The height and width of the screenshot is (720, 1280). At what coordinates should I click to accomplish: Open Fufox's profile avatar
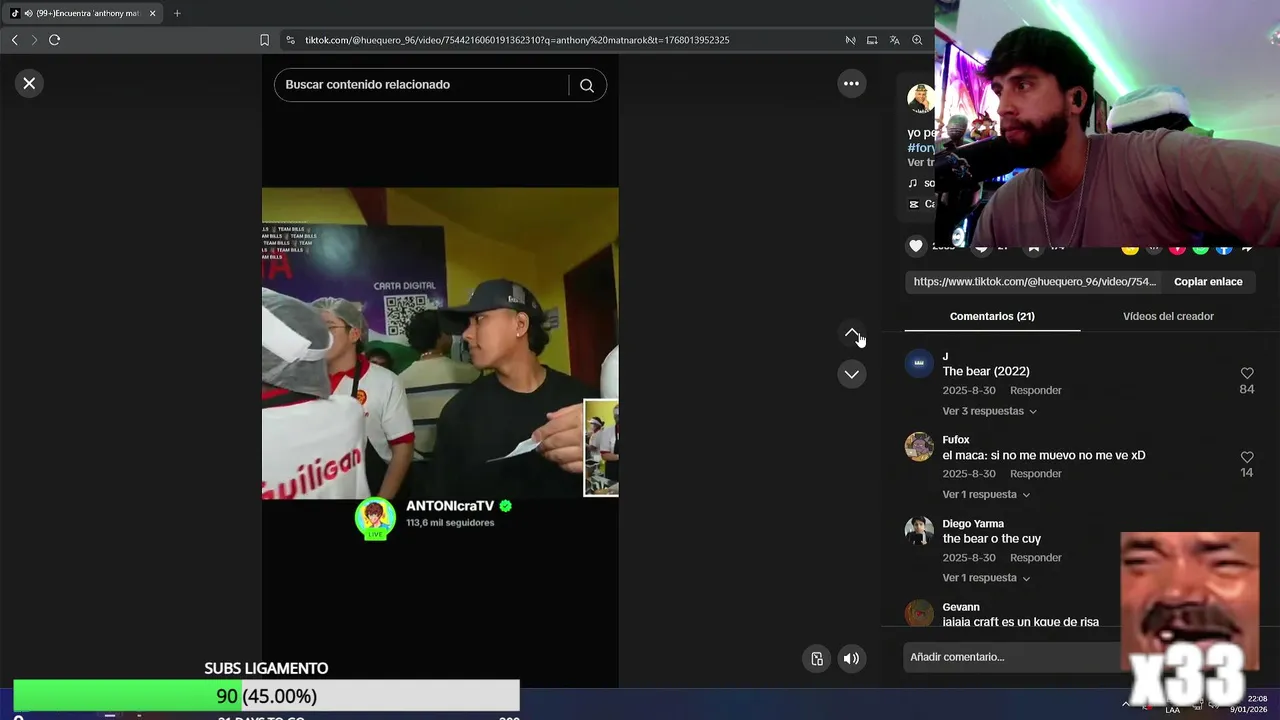click(919, 446)
